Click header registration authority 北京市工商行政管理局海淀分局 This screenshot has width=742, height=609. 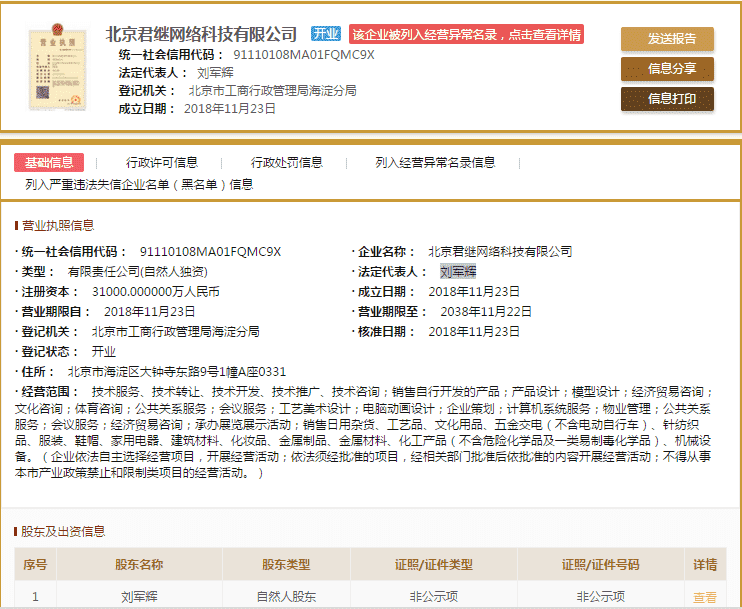[273, 91]
